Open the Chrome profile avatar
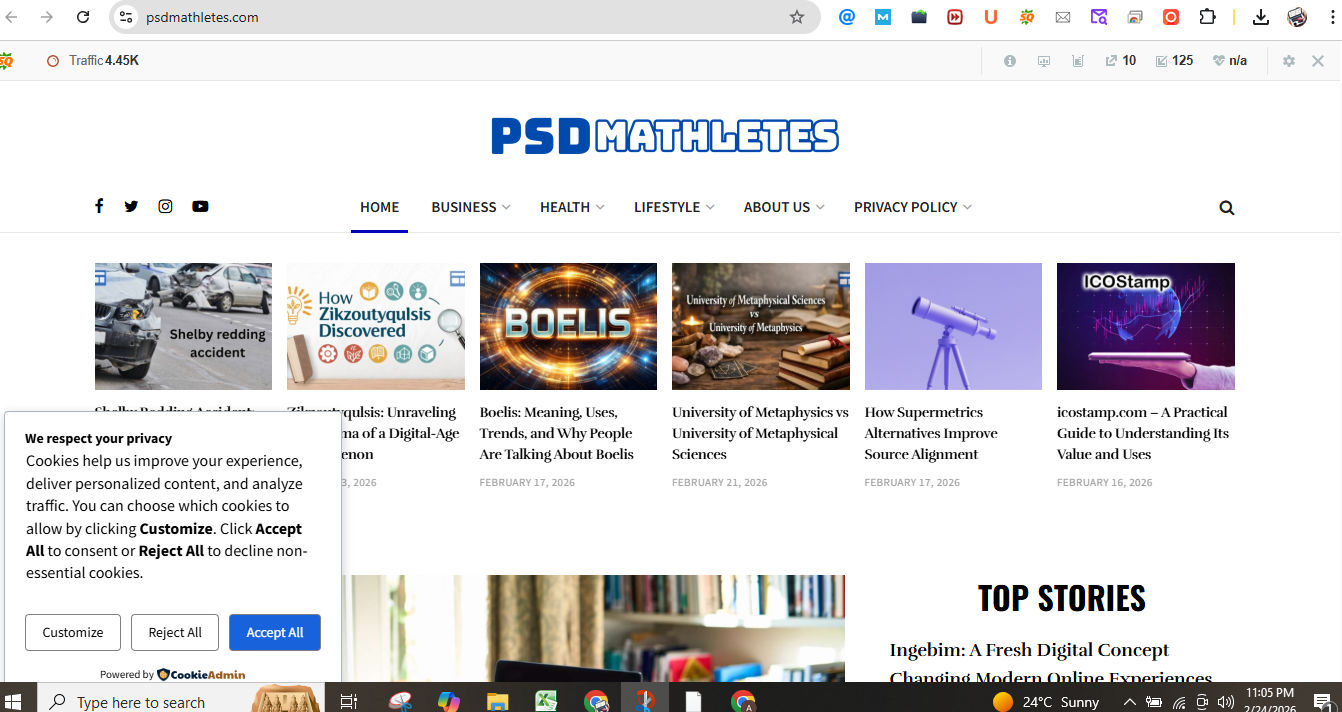The height and width of the screenshot is (712, 1342). pyautogui.click(x=1297, y=17)
